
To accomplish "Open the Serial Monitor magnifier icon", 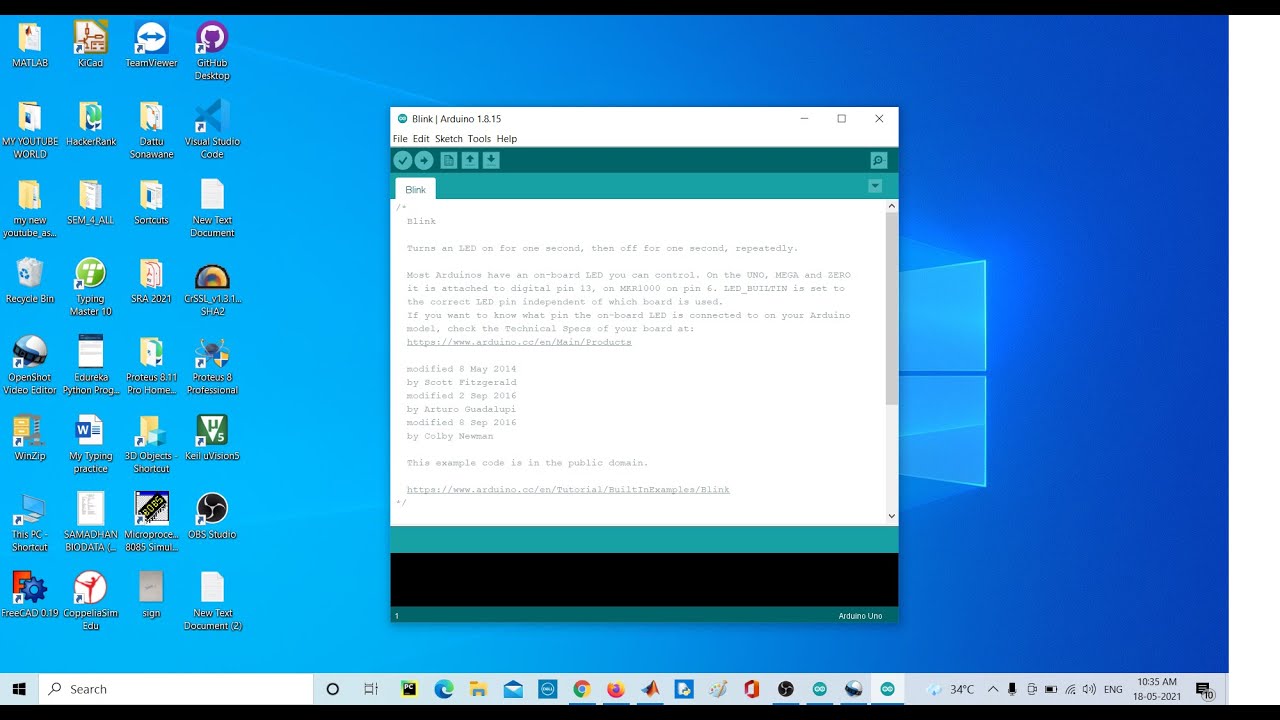I will (879, 160).
